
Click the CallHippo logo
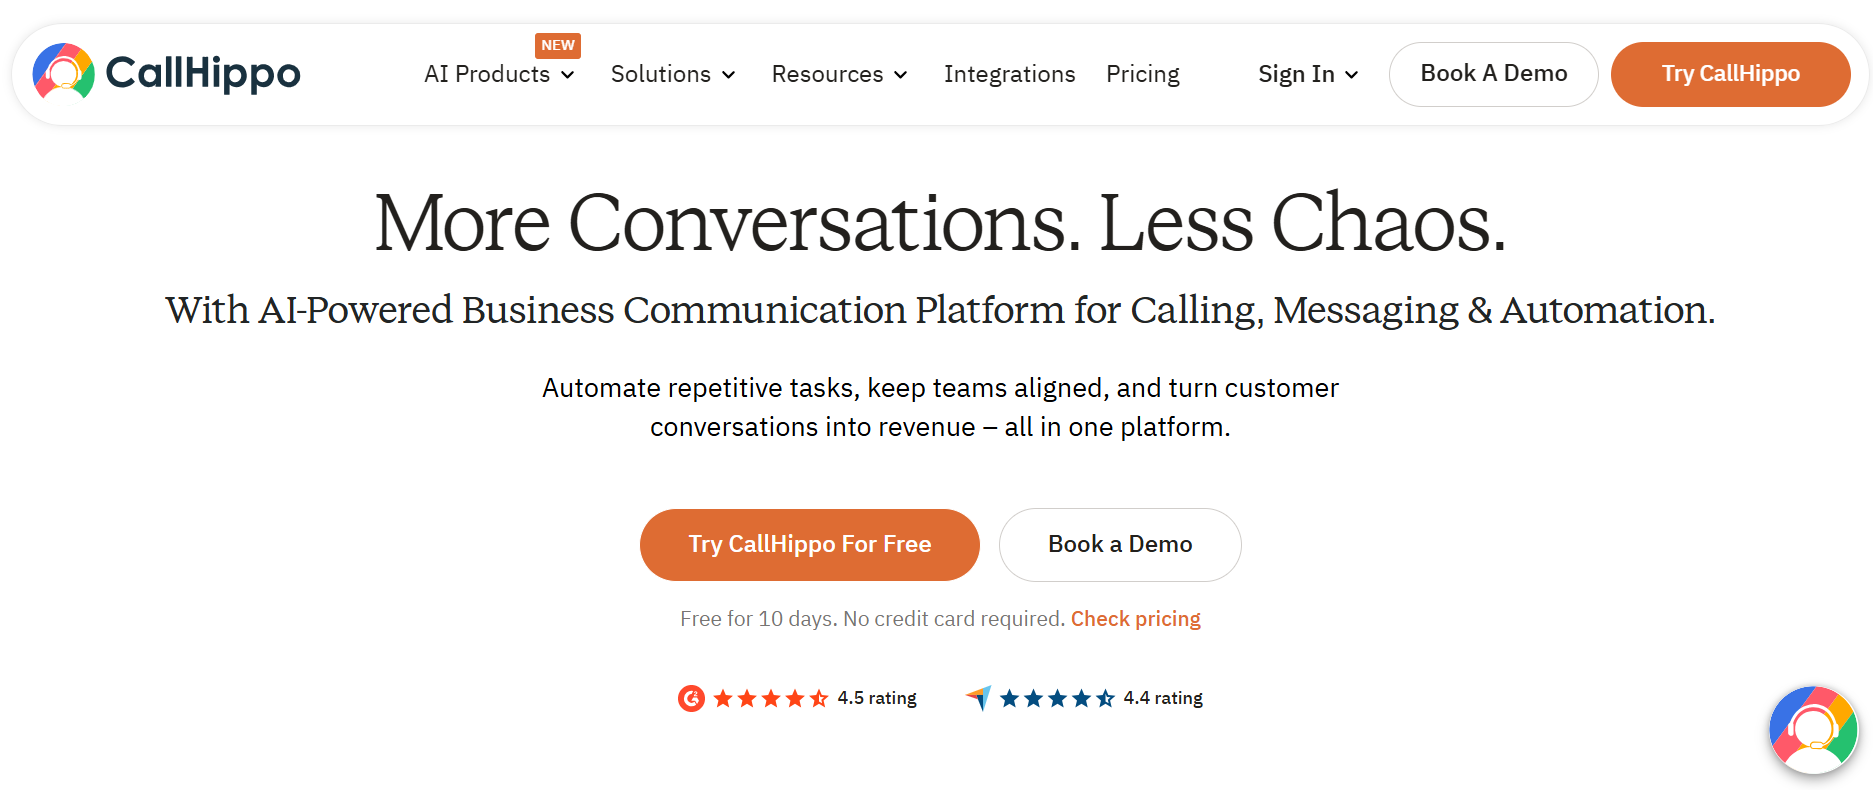pos(165,73)
